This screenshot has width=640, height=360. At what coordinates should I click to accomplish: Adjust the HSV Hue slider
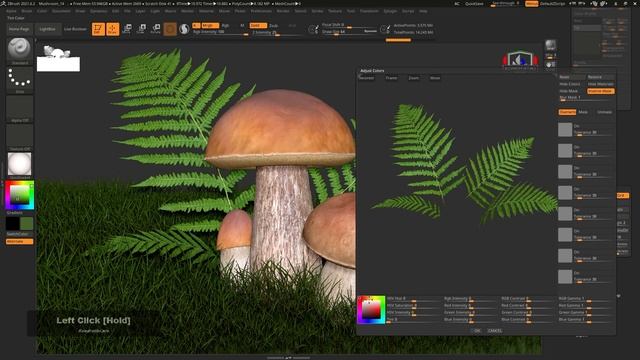[x=413, y=299]
